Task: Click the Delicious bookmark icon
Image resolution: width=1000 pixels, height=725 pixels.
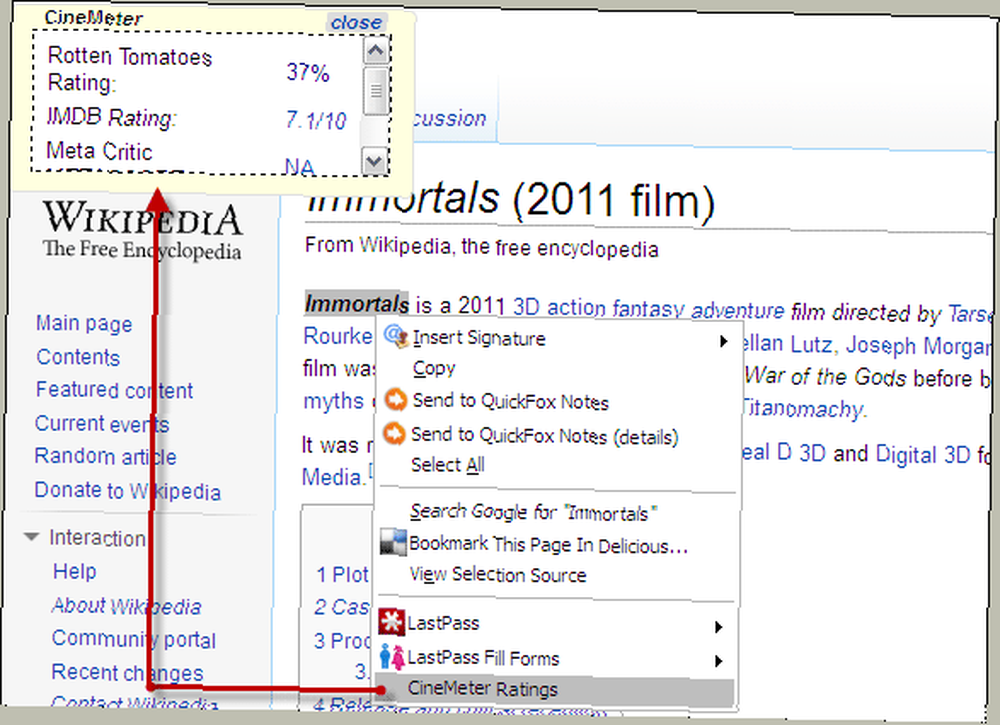Action: click(x=393, y=543)
